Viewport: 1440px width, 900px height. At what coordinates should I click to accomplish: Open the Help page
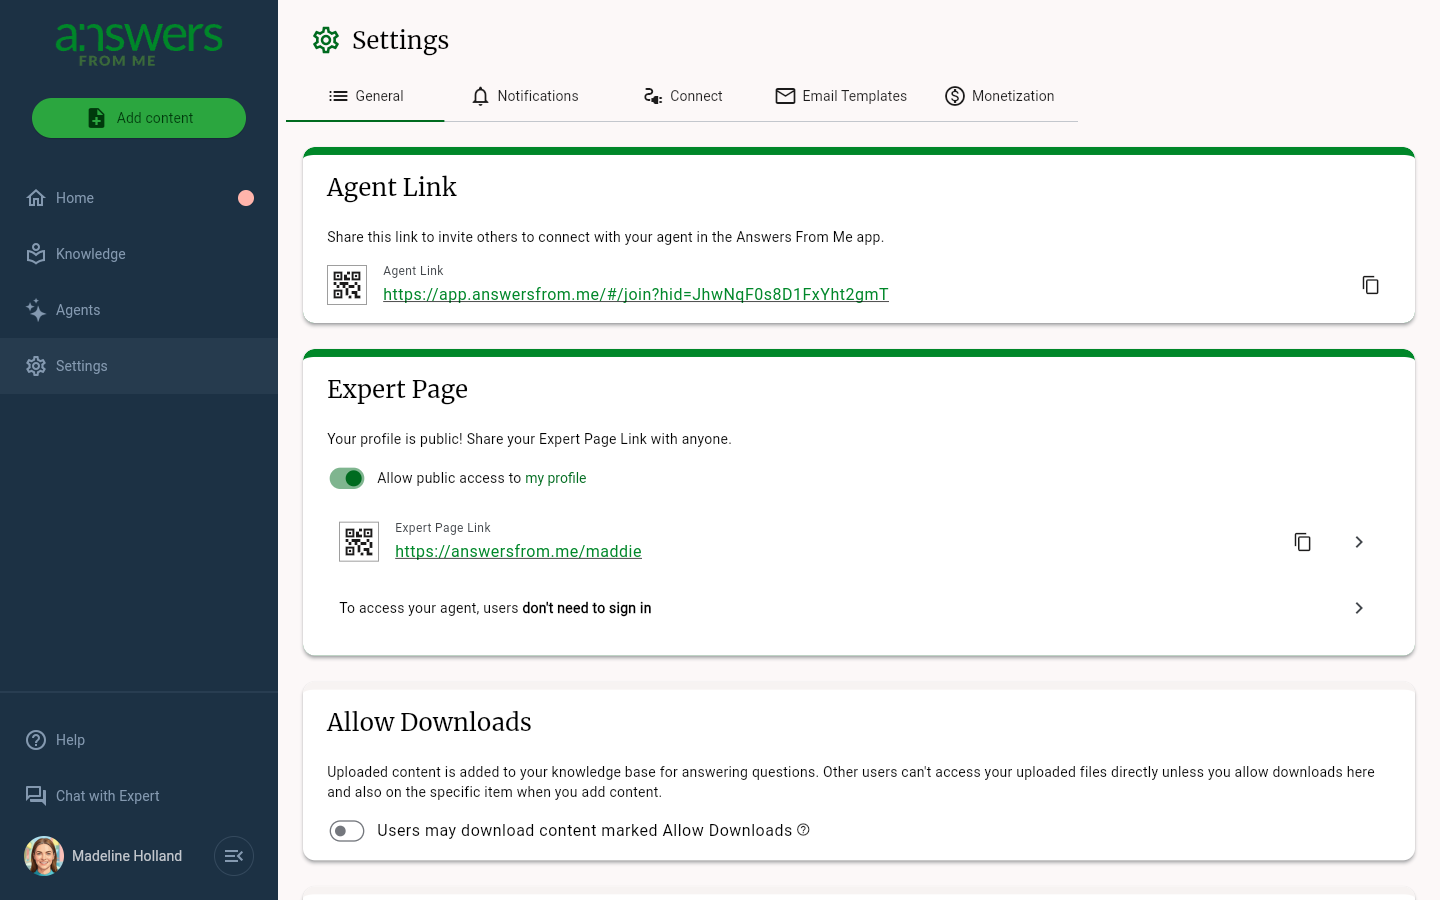139,740
